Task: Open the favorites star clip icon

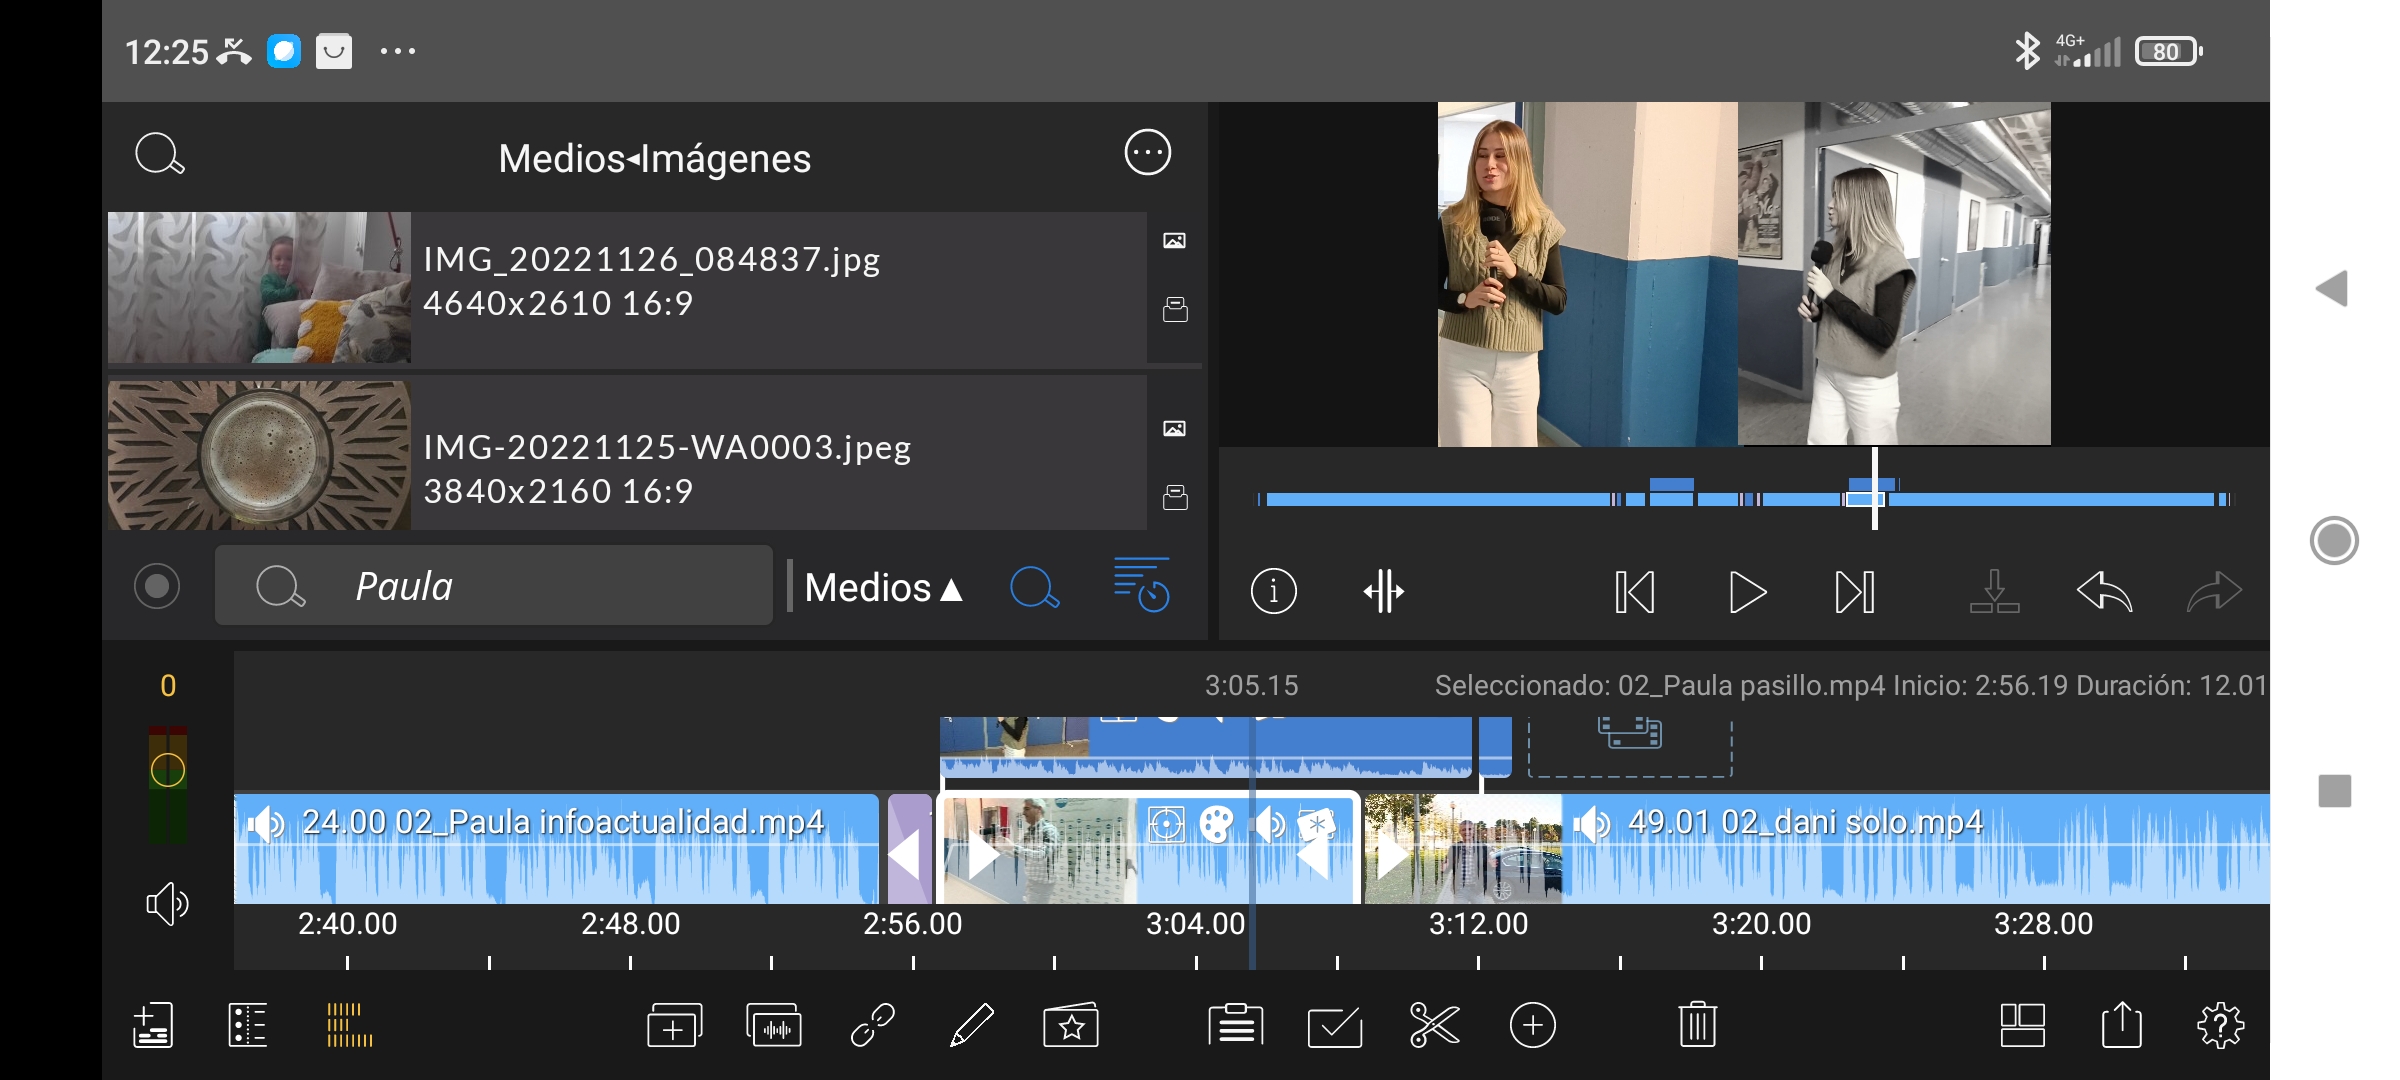Action: 1071,1025
